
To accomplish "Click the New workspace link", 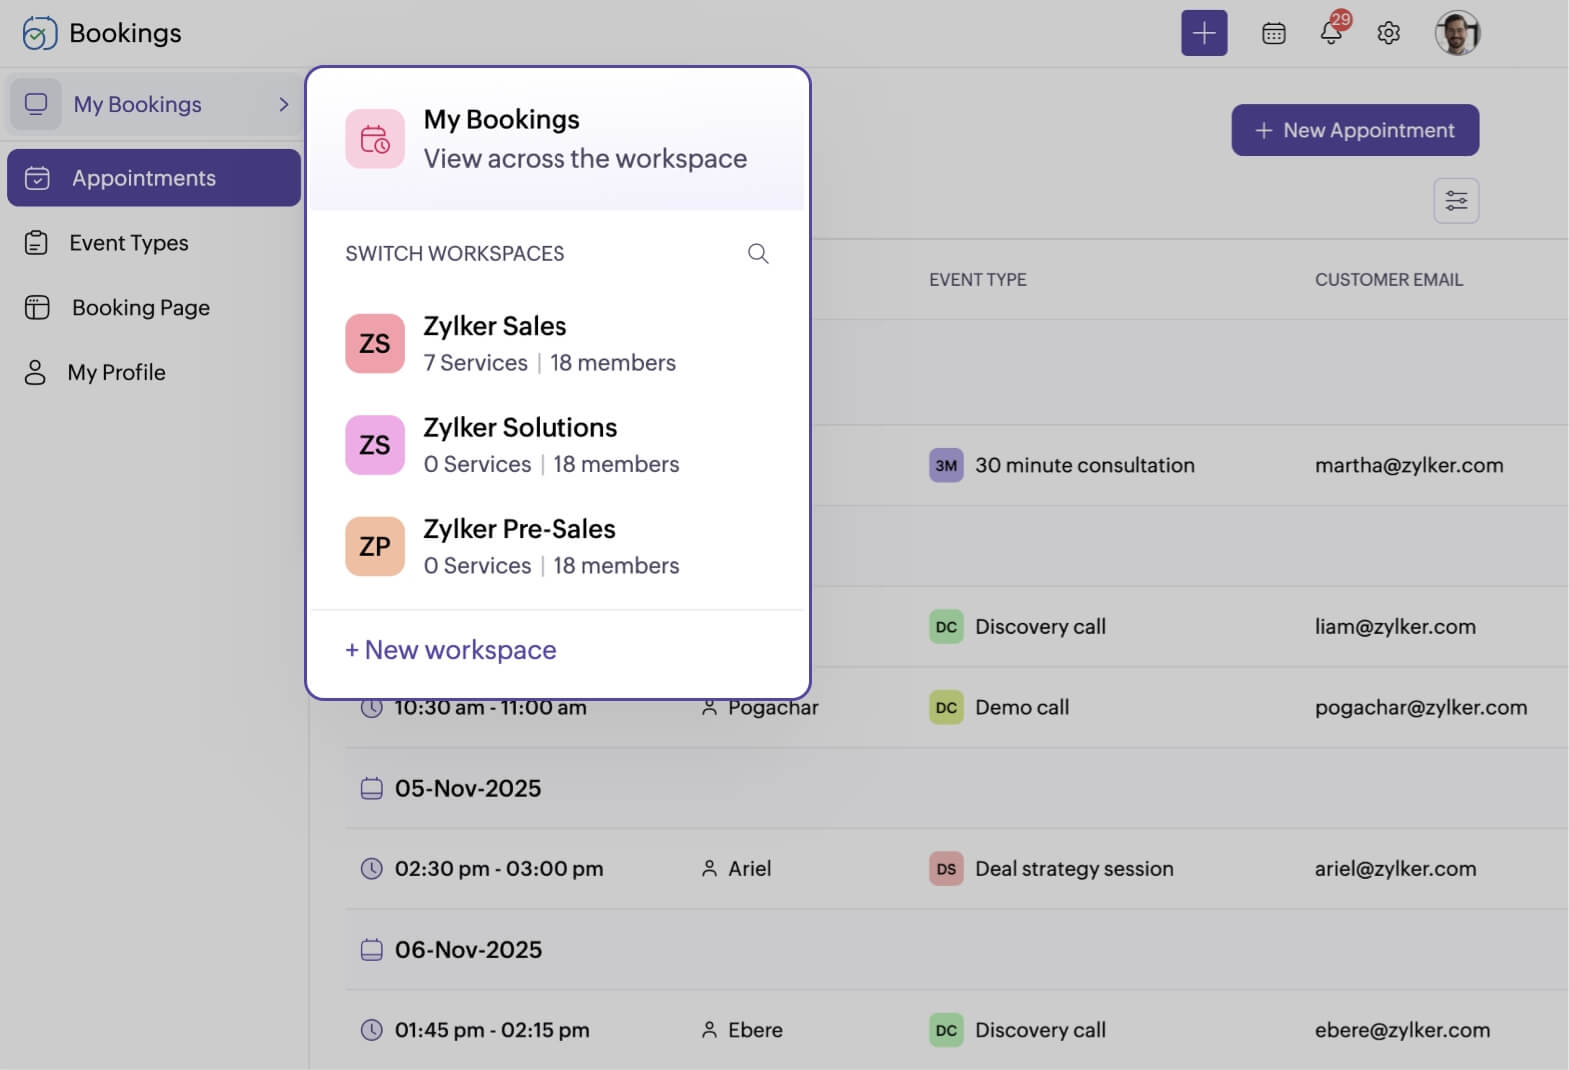I will 451,650.
